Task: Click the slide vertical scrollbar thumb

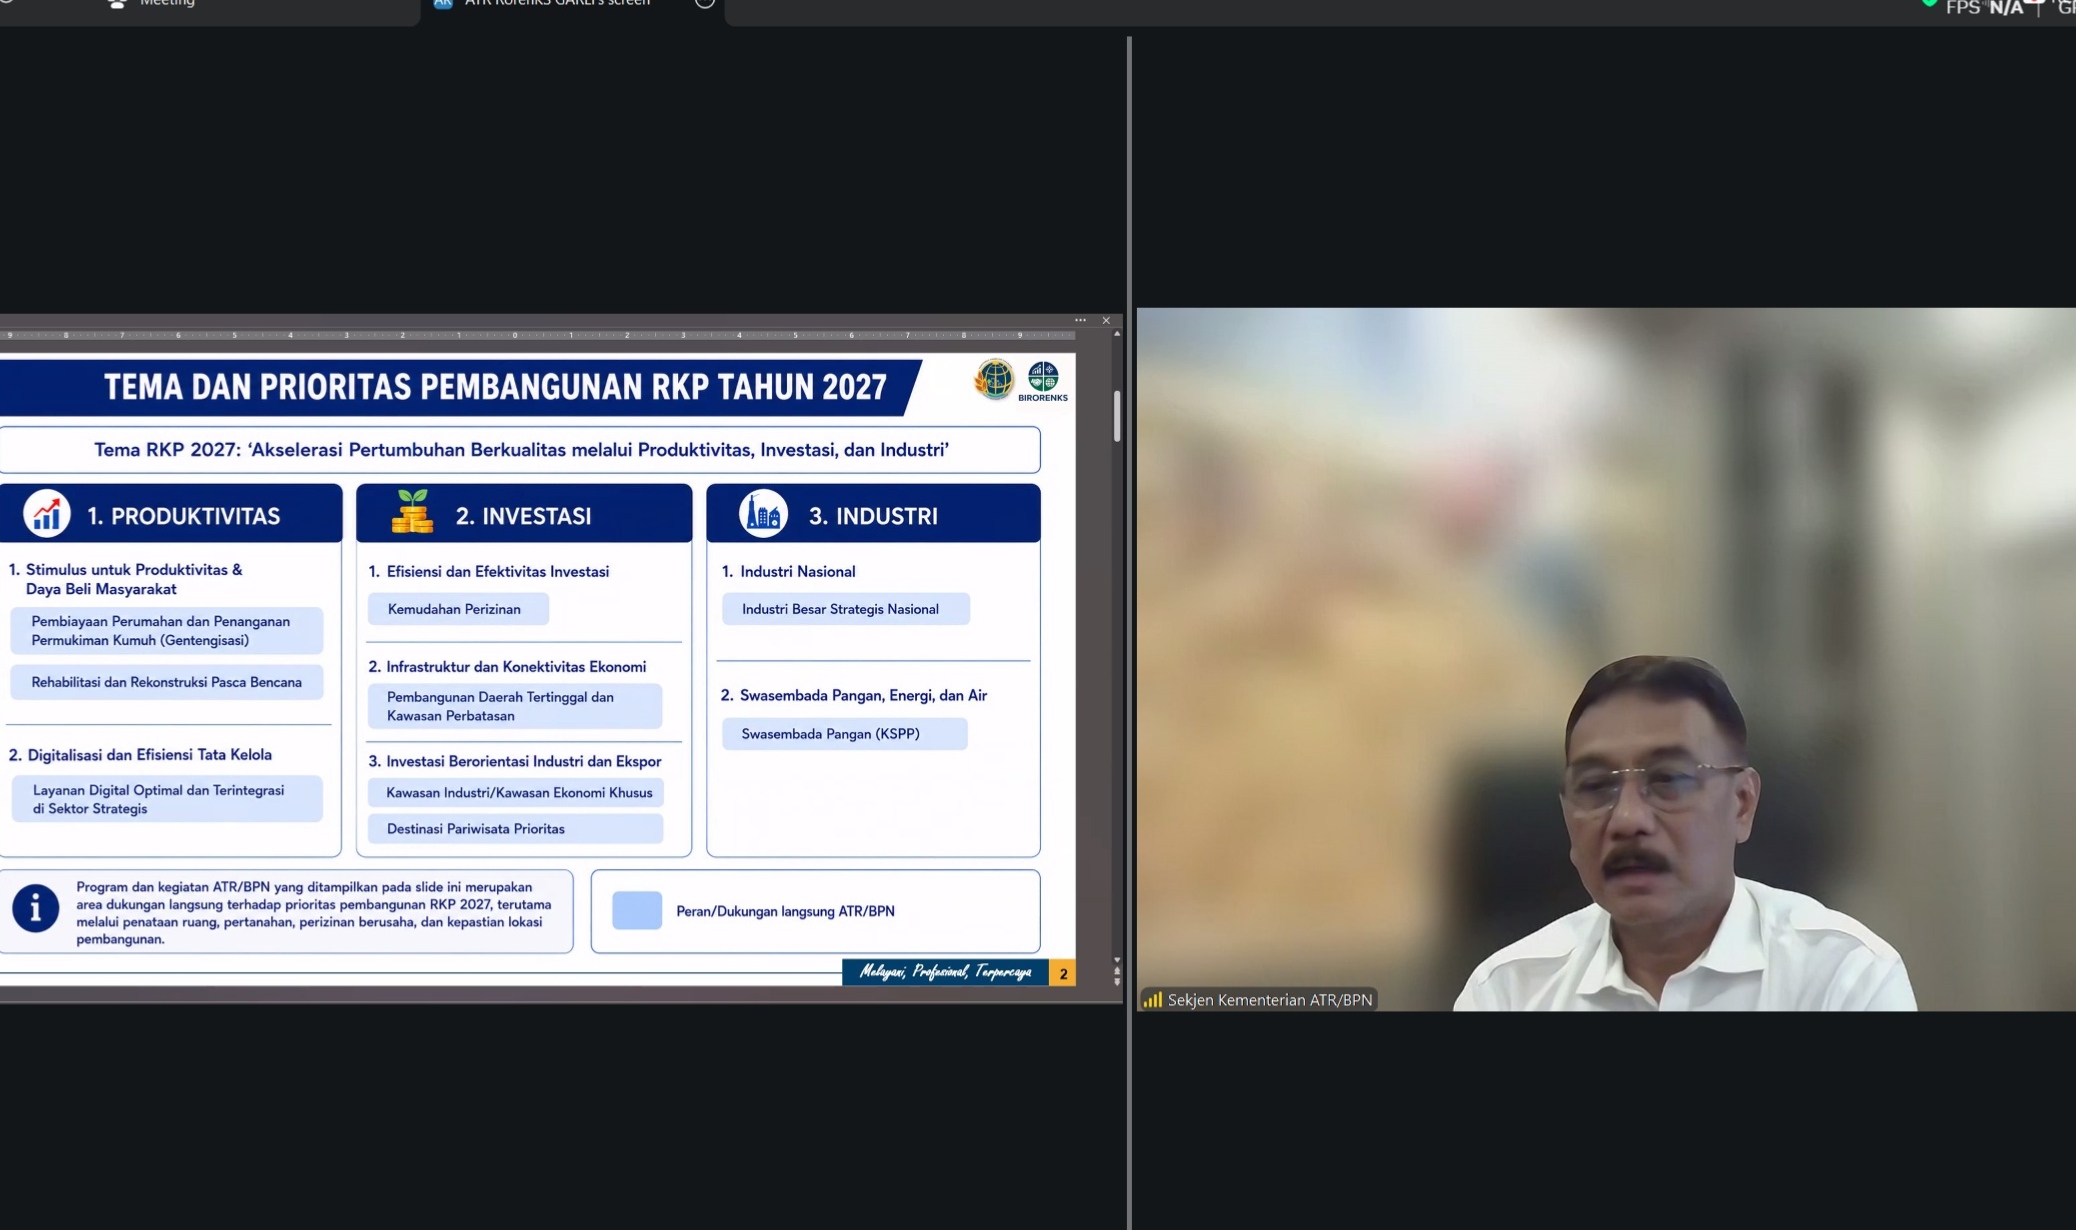Action: [x=1117, y=416]
